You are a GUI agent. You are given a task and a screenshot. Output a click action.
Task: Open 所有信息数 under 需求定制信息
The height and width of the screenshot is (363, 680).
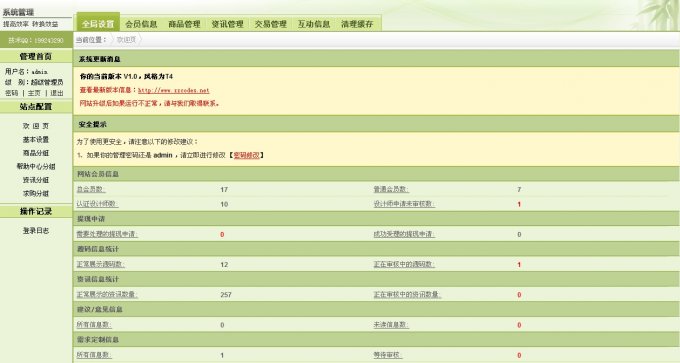(94, 355)
